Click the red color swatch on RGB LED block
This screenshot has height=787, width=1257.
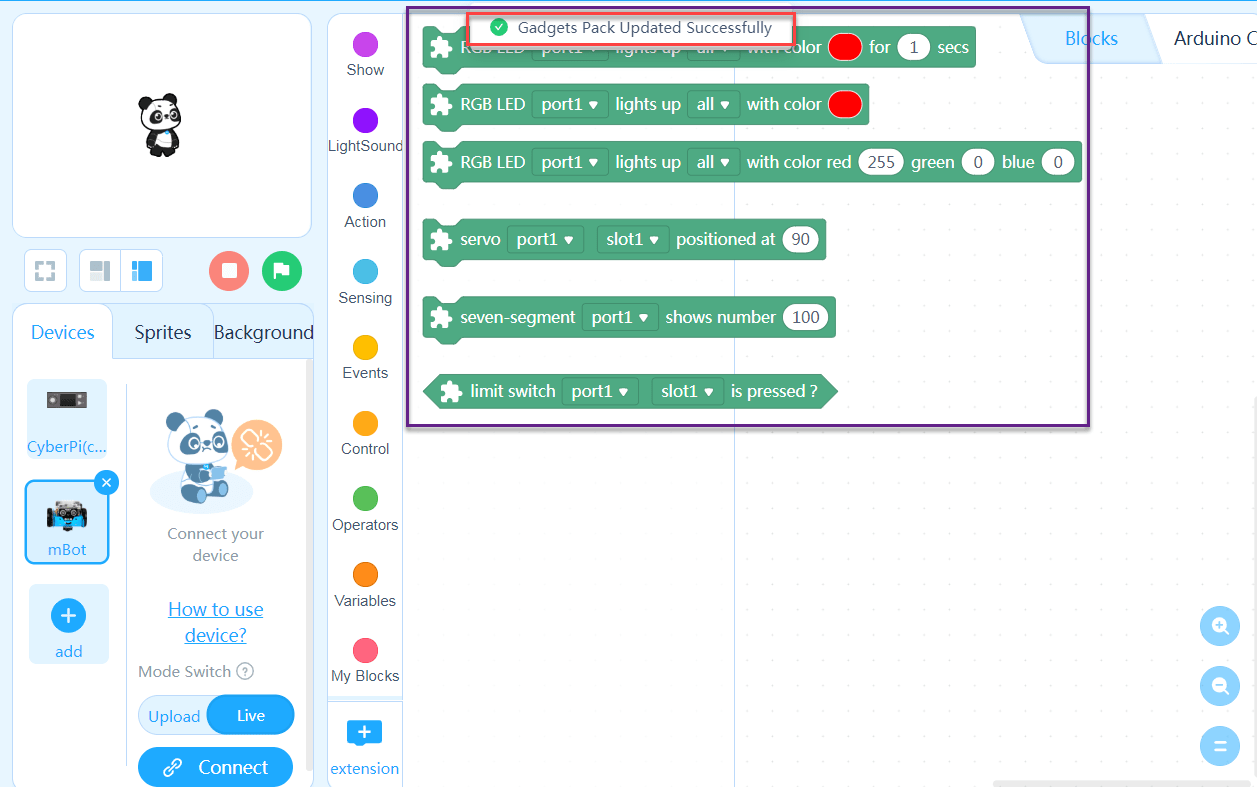(x=844, y=103)
